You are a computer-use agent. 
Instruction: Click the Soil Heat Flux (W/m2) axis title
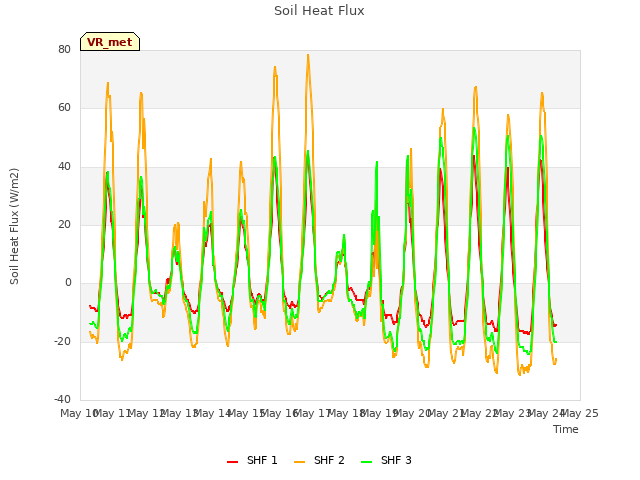(14, 226)
